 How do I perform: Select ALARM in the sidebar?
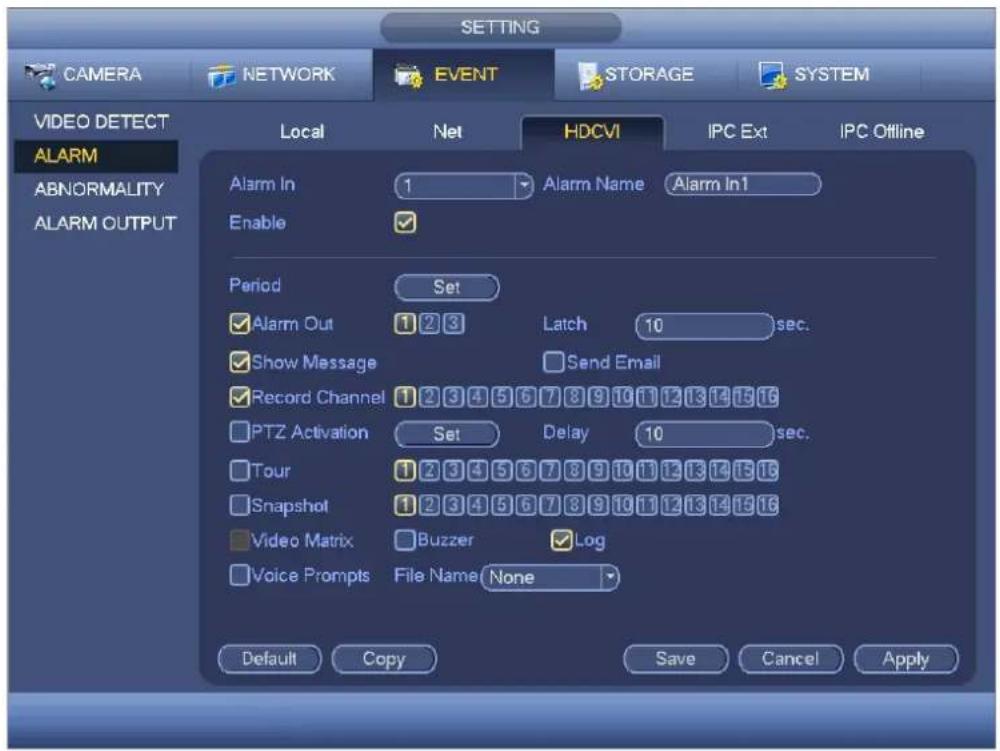96,156
